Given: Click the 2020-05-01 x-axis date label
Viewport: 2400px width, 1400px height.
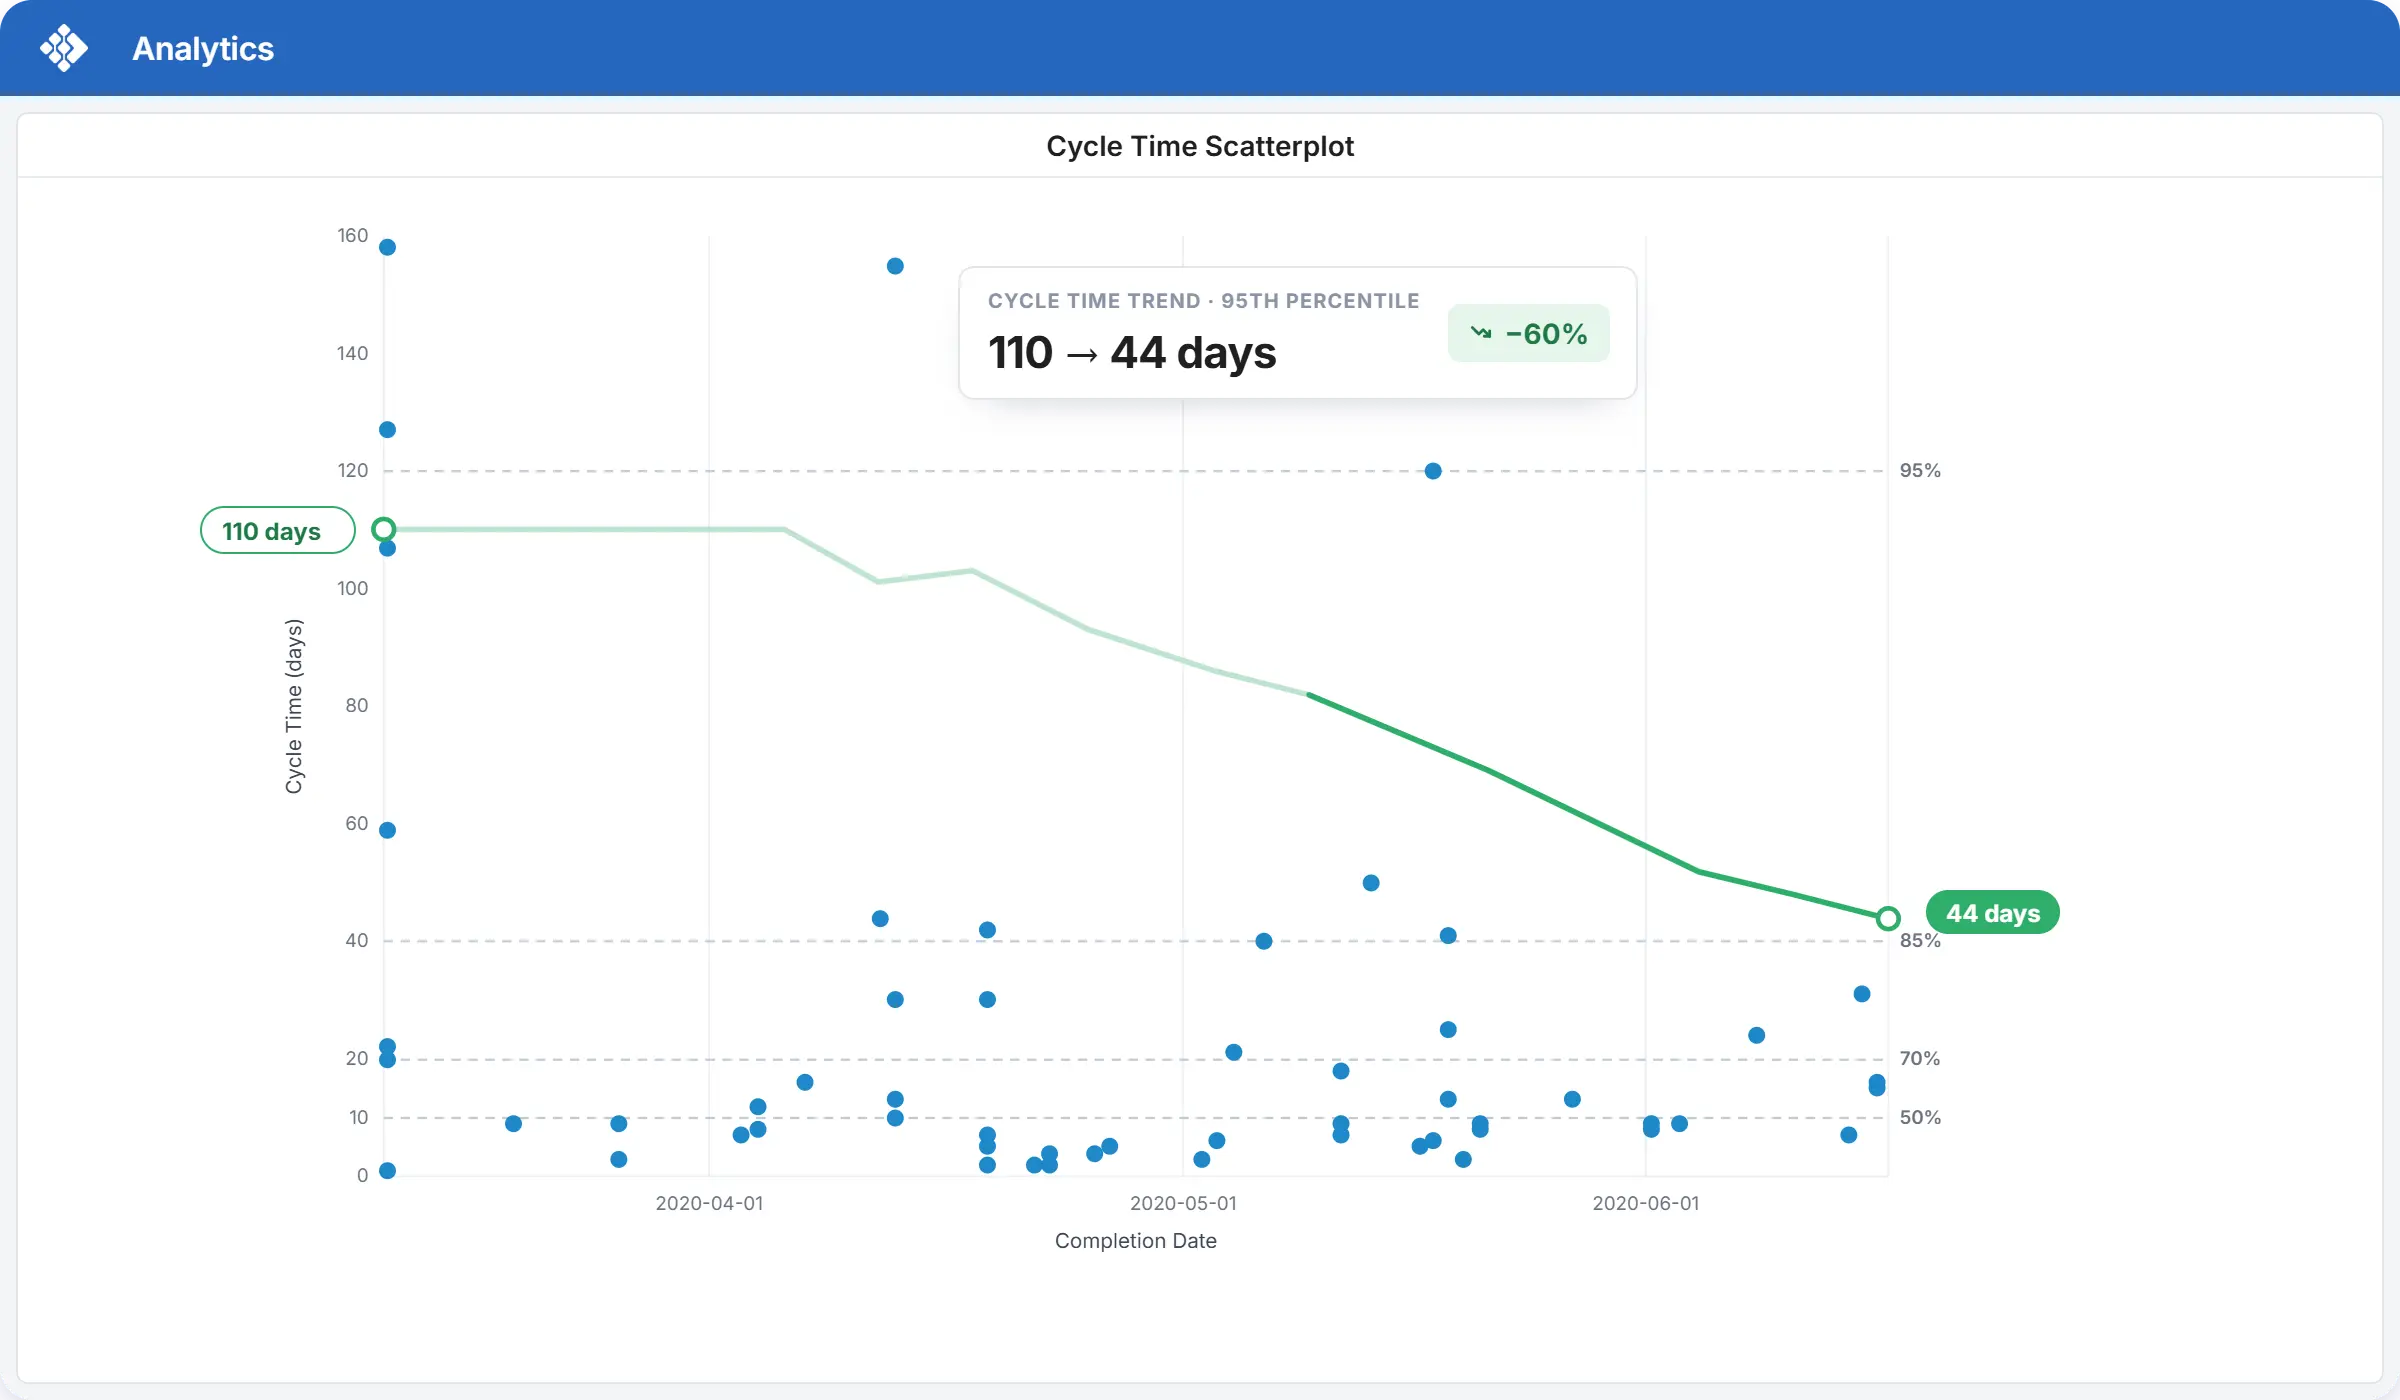Looking at the screenshot, I should tap(1183, 1203).
